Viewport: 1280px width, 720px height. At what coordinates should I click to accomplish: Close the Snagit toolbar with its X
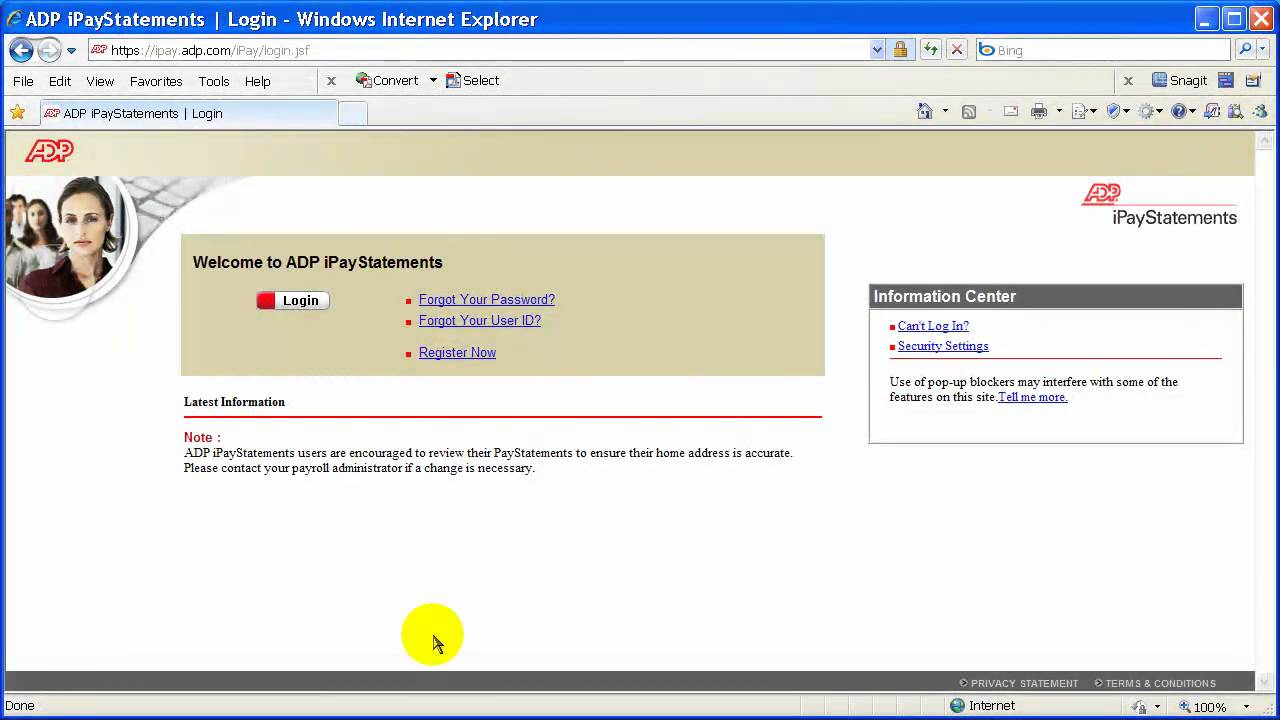1128,81
